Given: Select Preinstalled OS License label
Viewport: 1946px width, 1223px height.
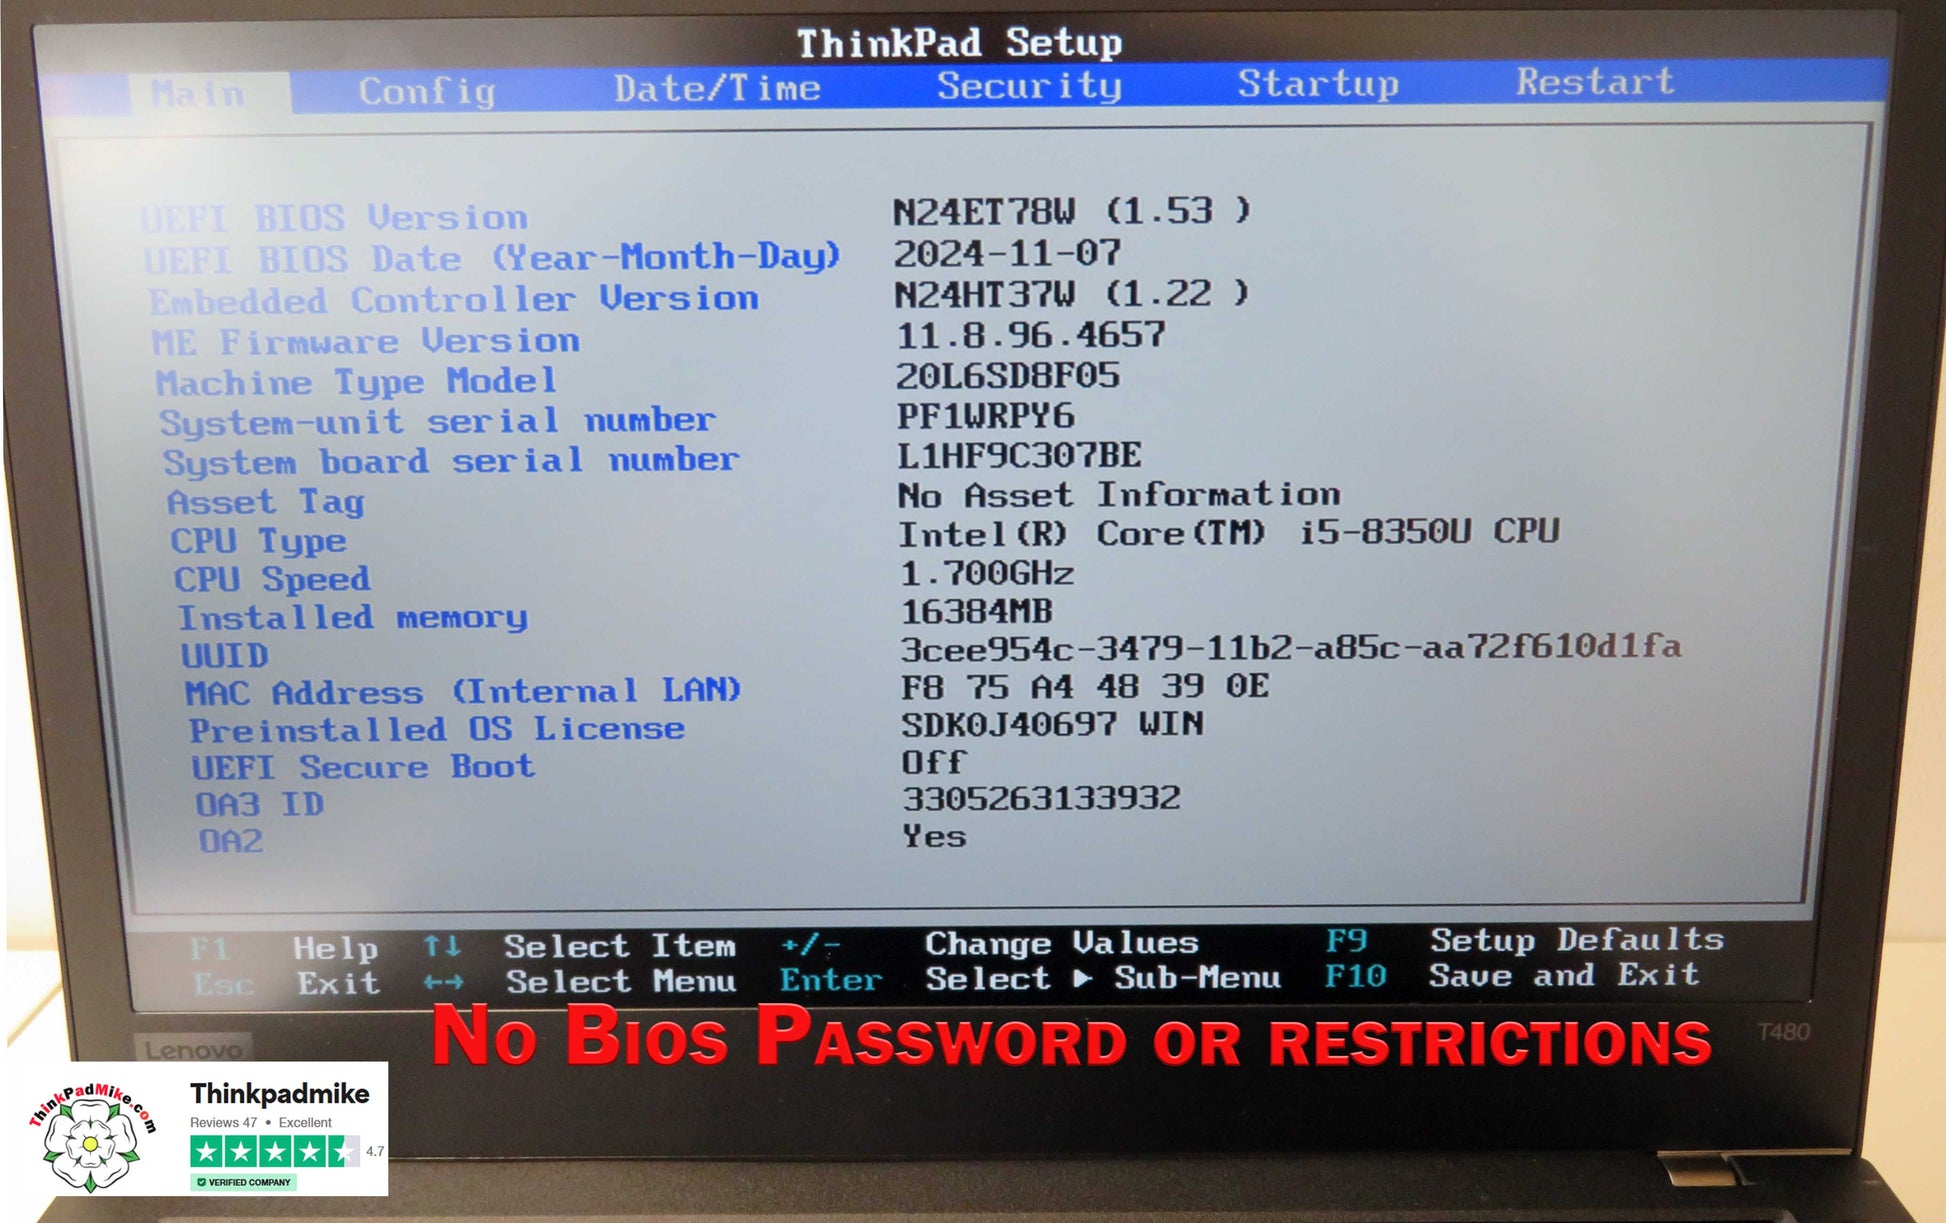Looking at the screenshot, I should click(x=437, y=730).
